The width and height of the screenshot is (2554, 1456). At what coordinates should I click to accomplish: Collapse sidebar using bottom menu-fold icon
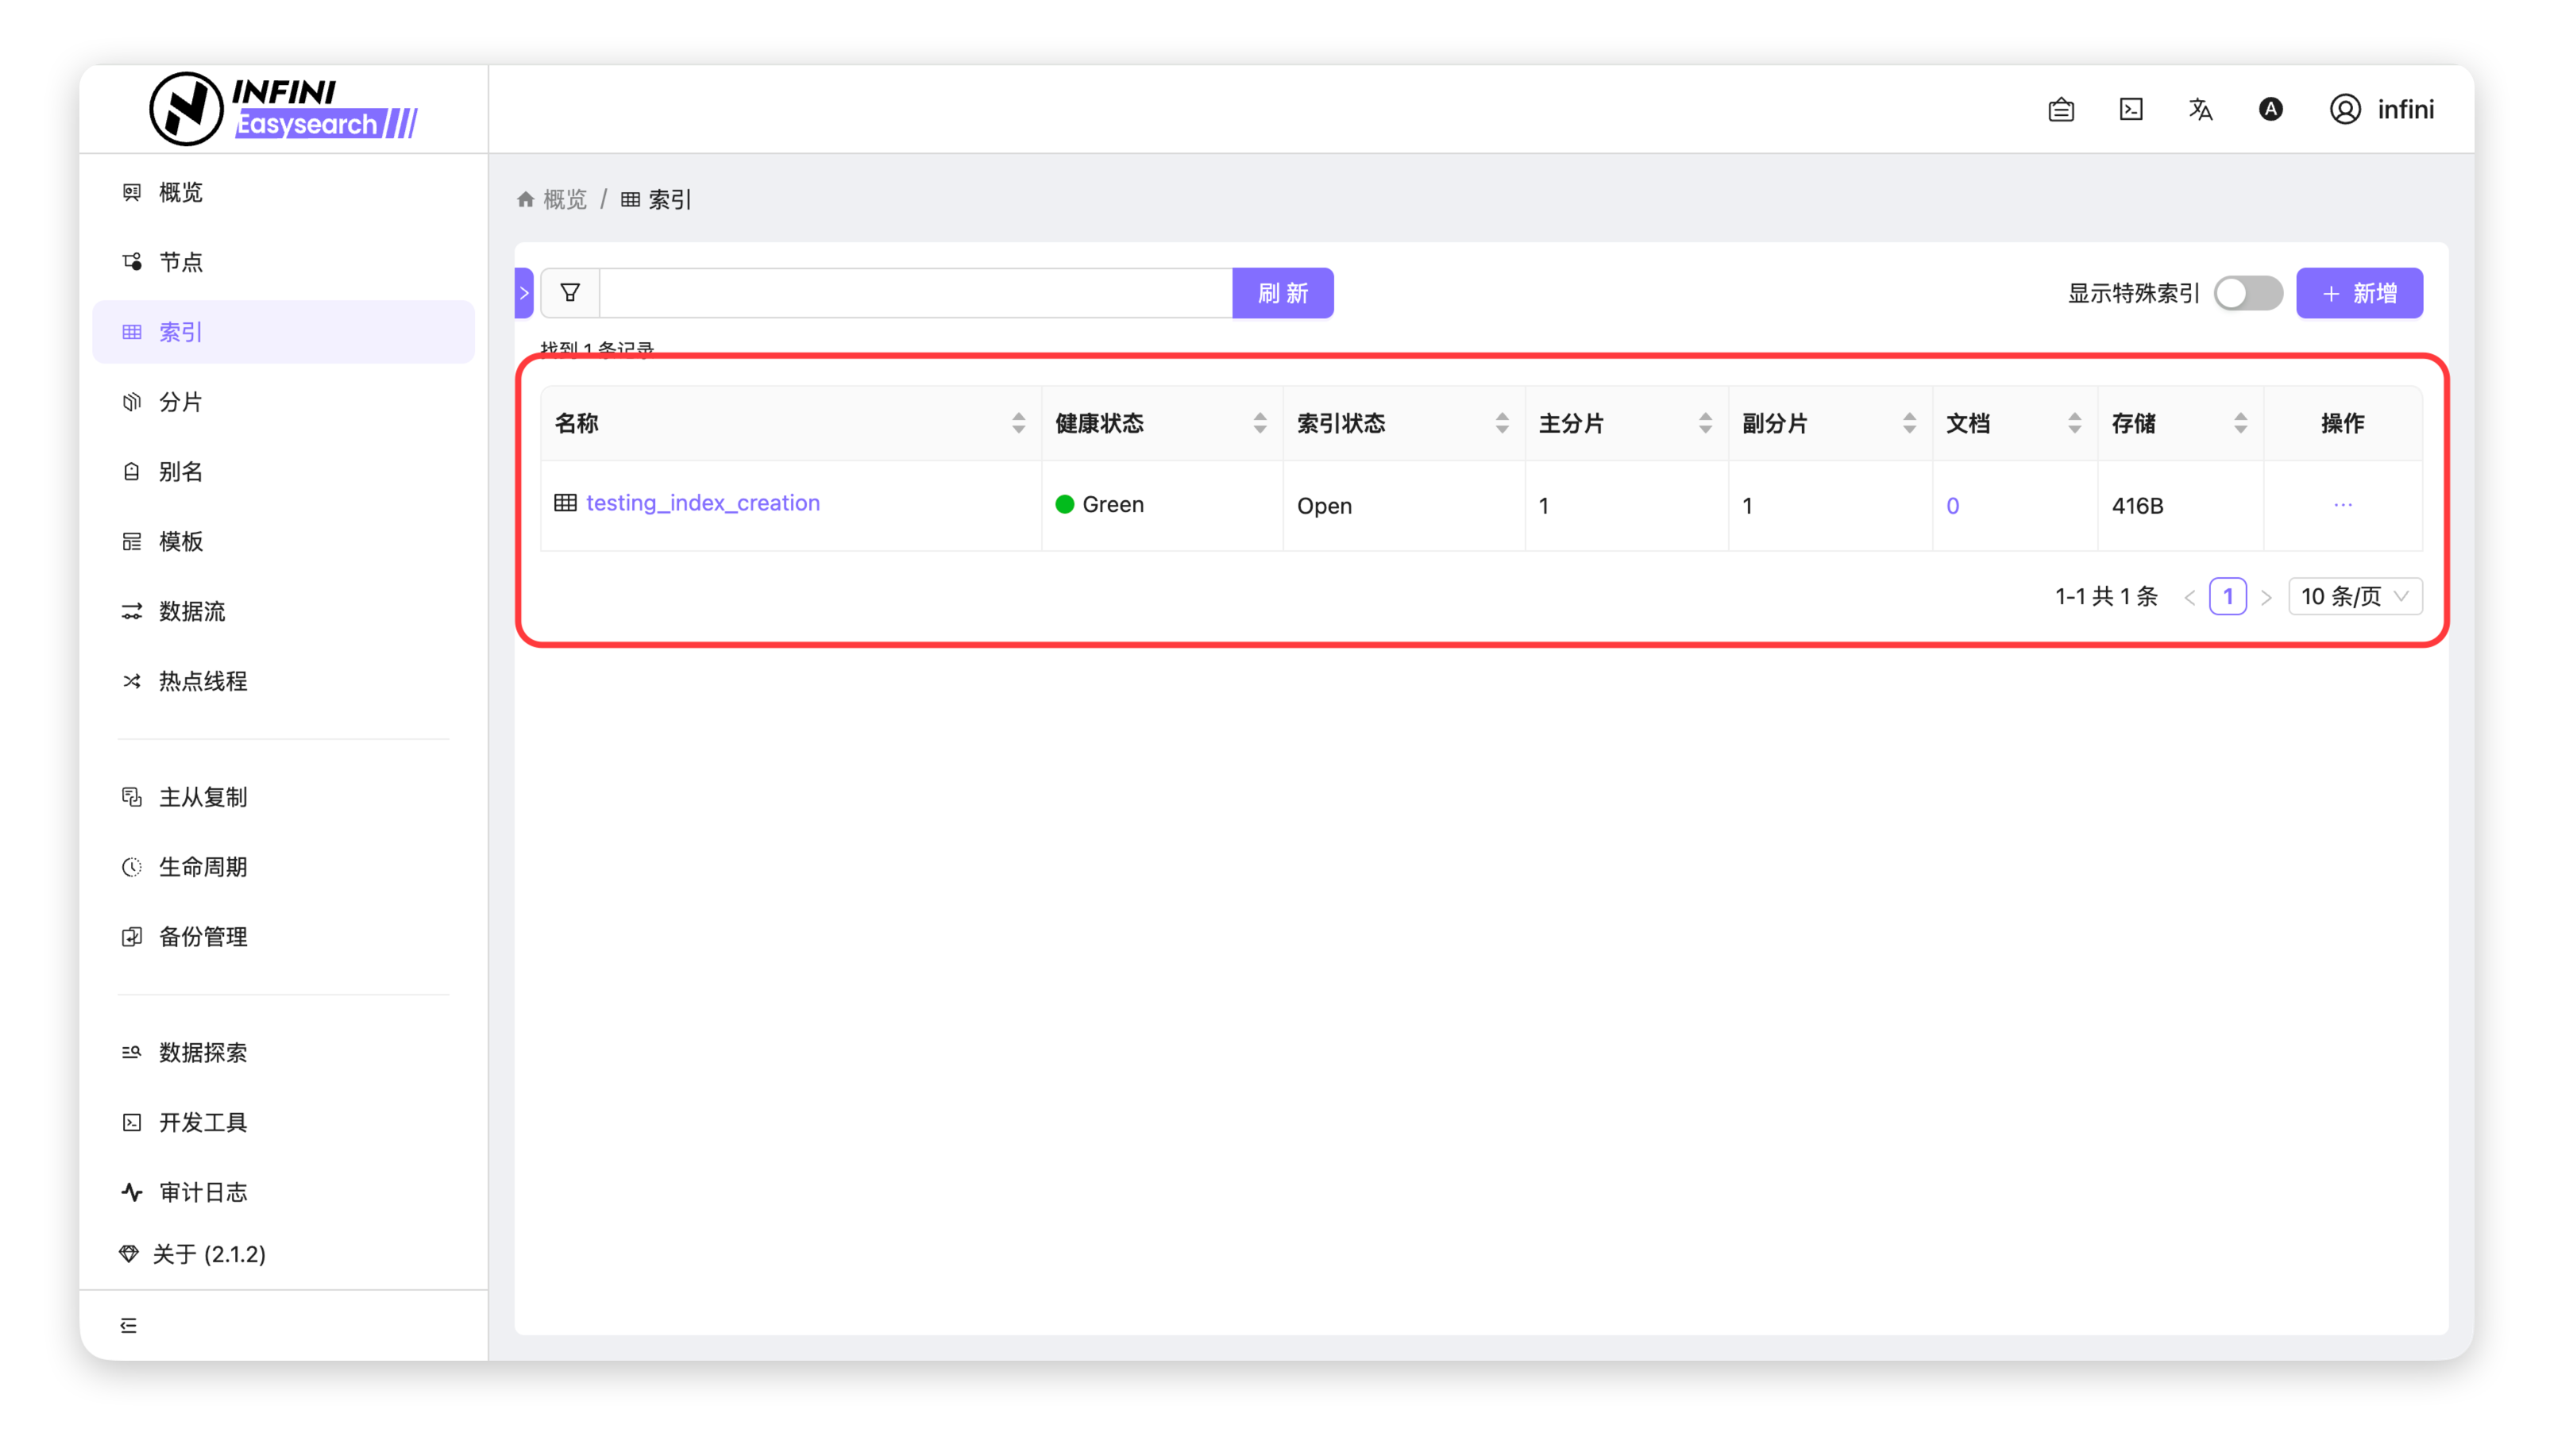129,1325
